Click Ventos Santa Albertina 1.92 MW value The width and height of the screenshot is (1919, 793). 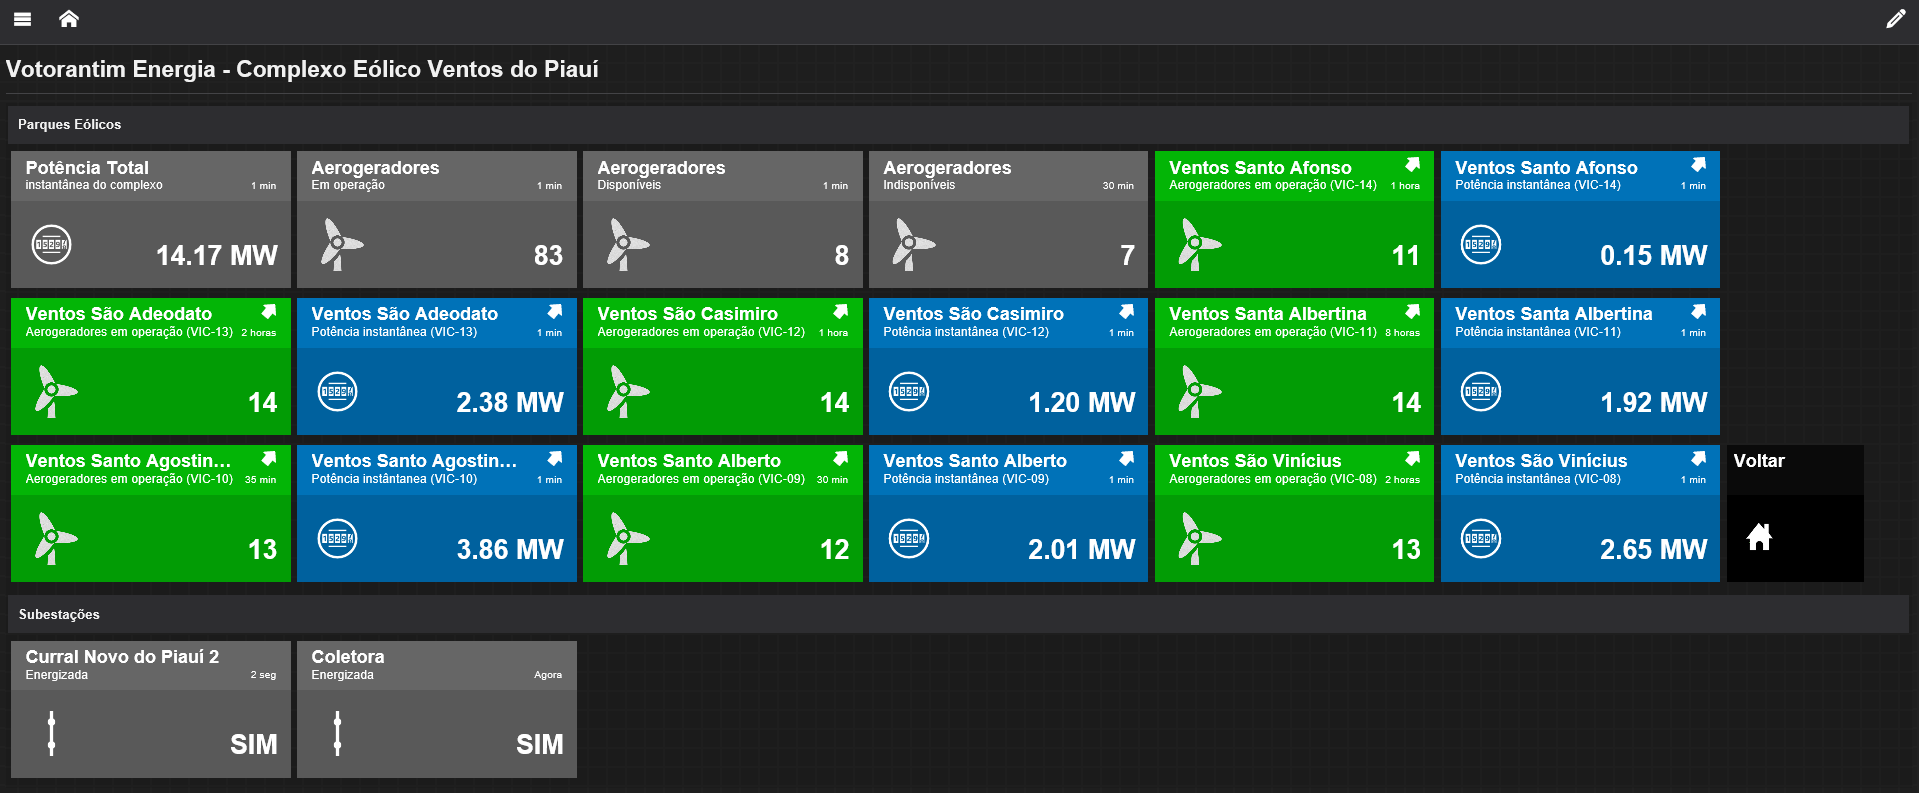point(1653,402)
